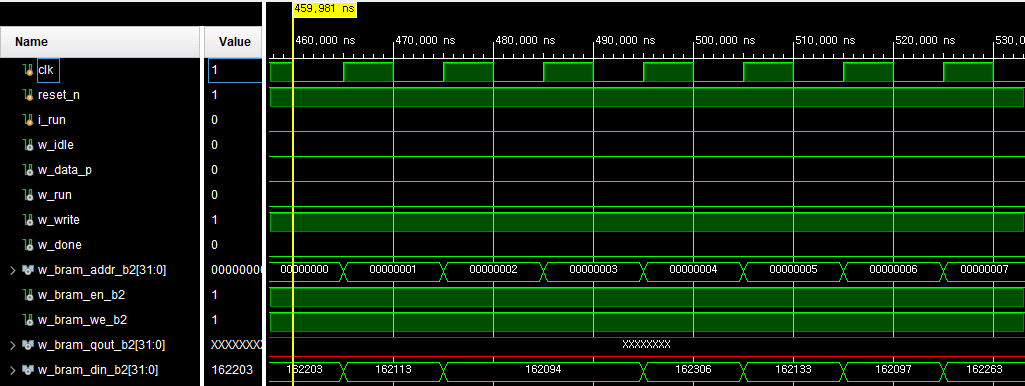Click the Name column header
1025x386 pixels.
pyautogui.click(x=100, y=42)
